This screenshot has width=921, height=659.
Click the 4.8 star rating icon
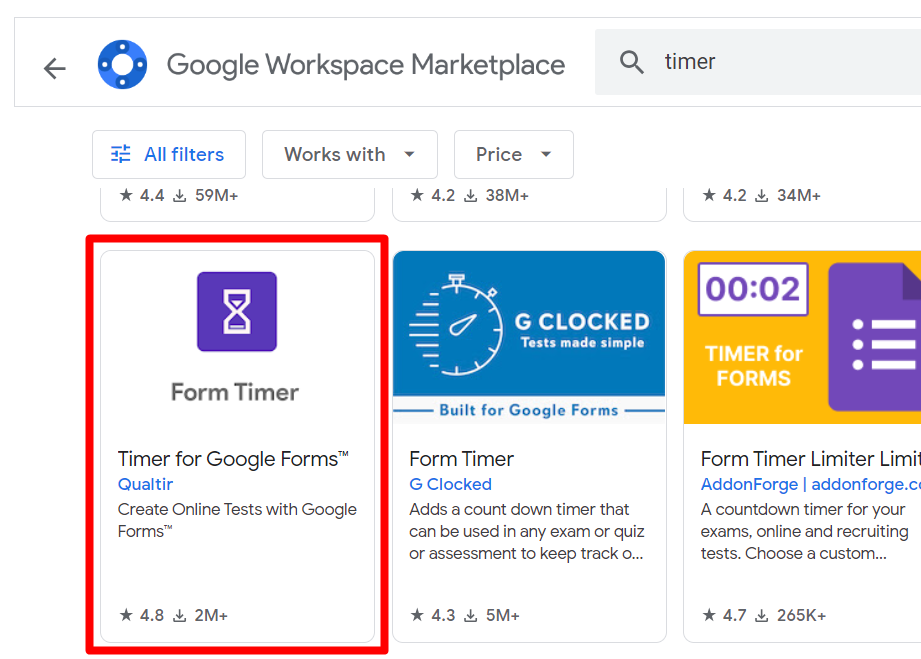click(126, 615)
